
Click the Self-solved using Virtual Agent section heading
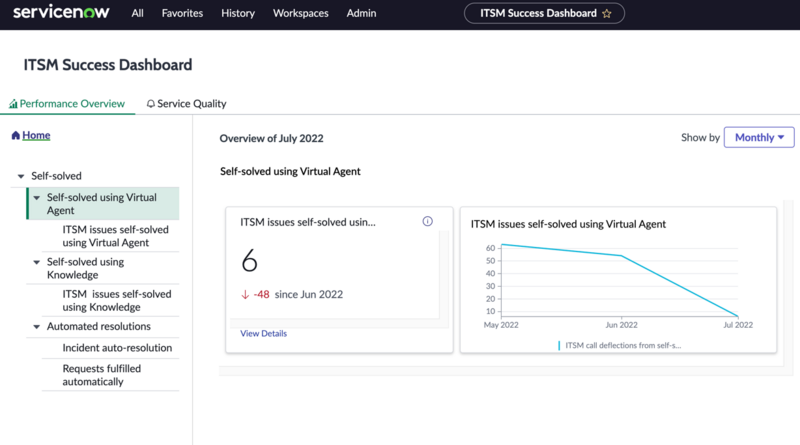pos(290,171)
